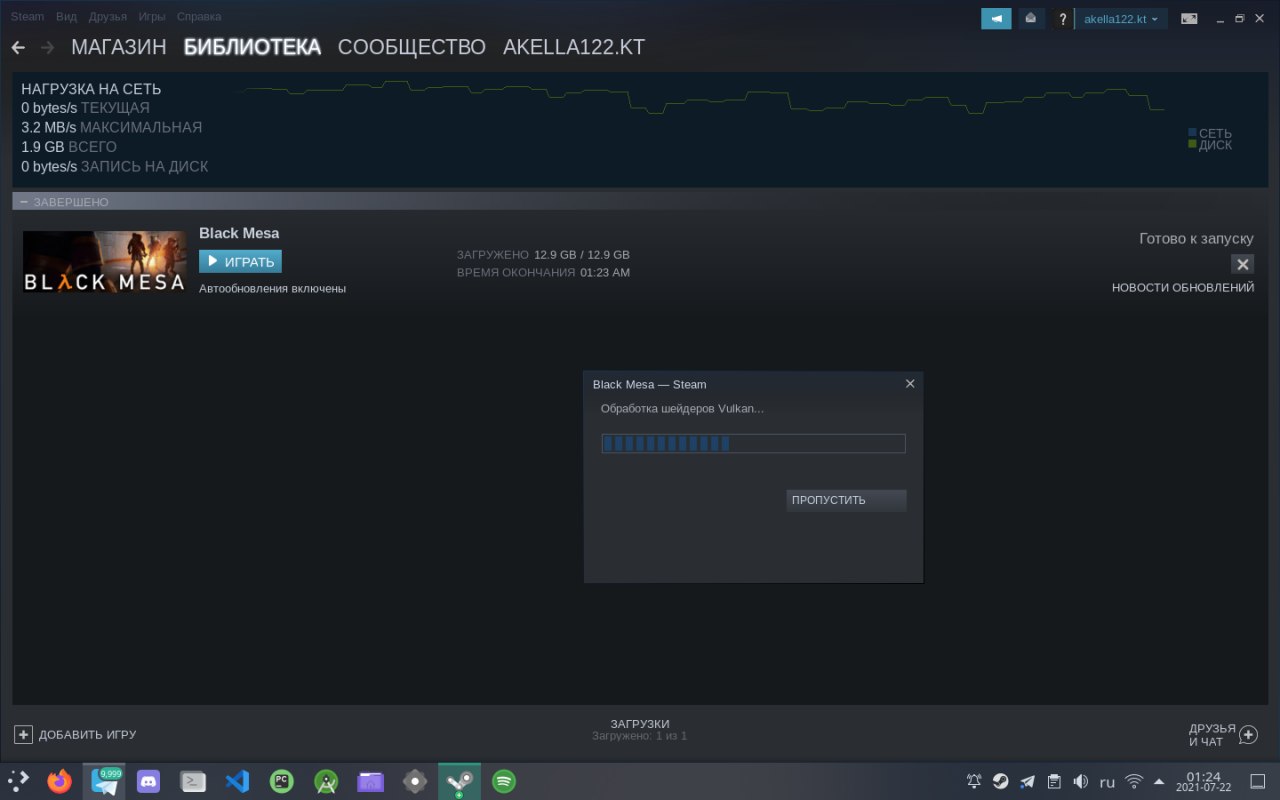Open the terminal from the taskbar

pos(193,781)
